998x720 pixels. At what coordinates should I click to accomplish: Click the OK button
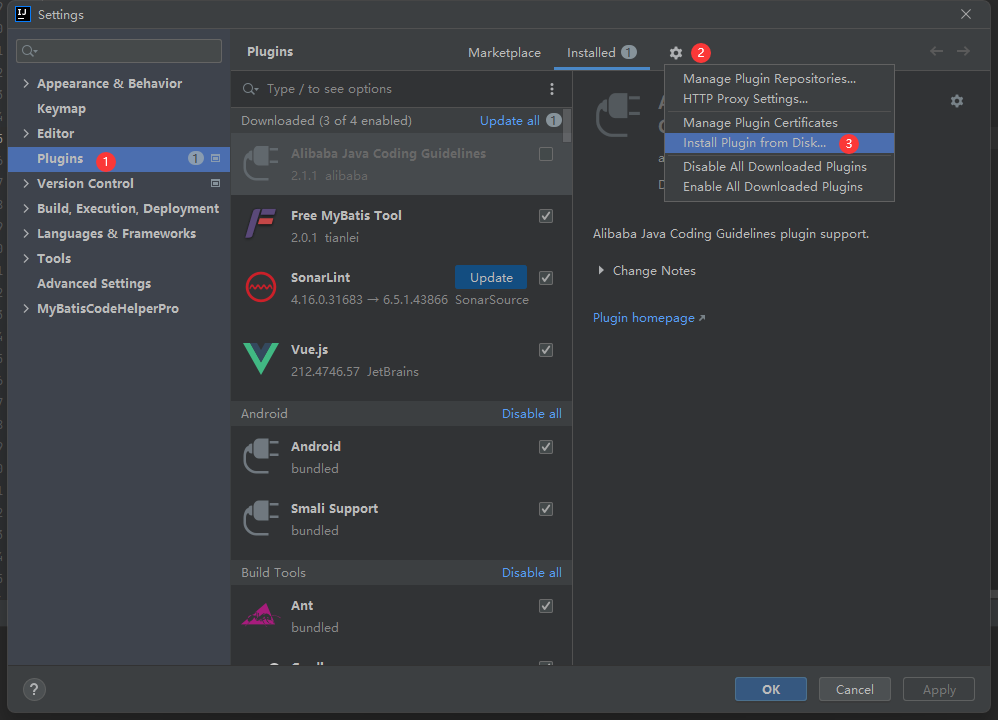click(771, 689)
